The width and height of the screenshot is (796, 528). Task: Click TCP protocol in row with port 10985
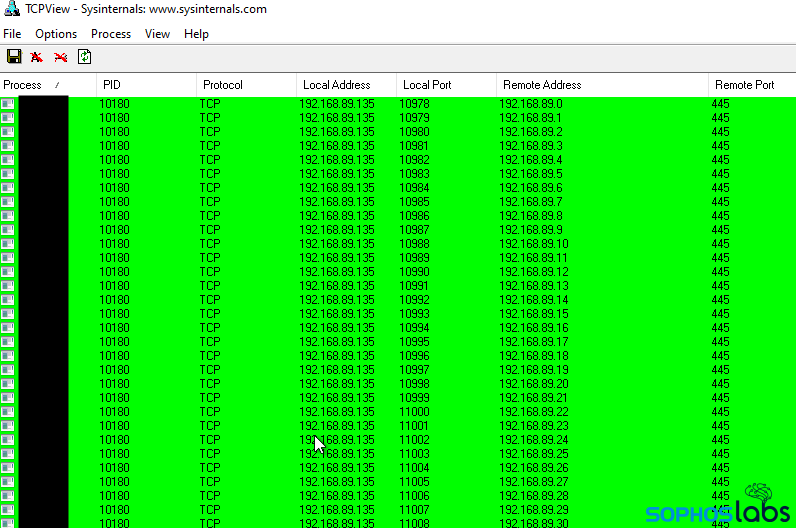(x=210, y=202)
